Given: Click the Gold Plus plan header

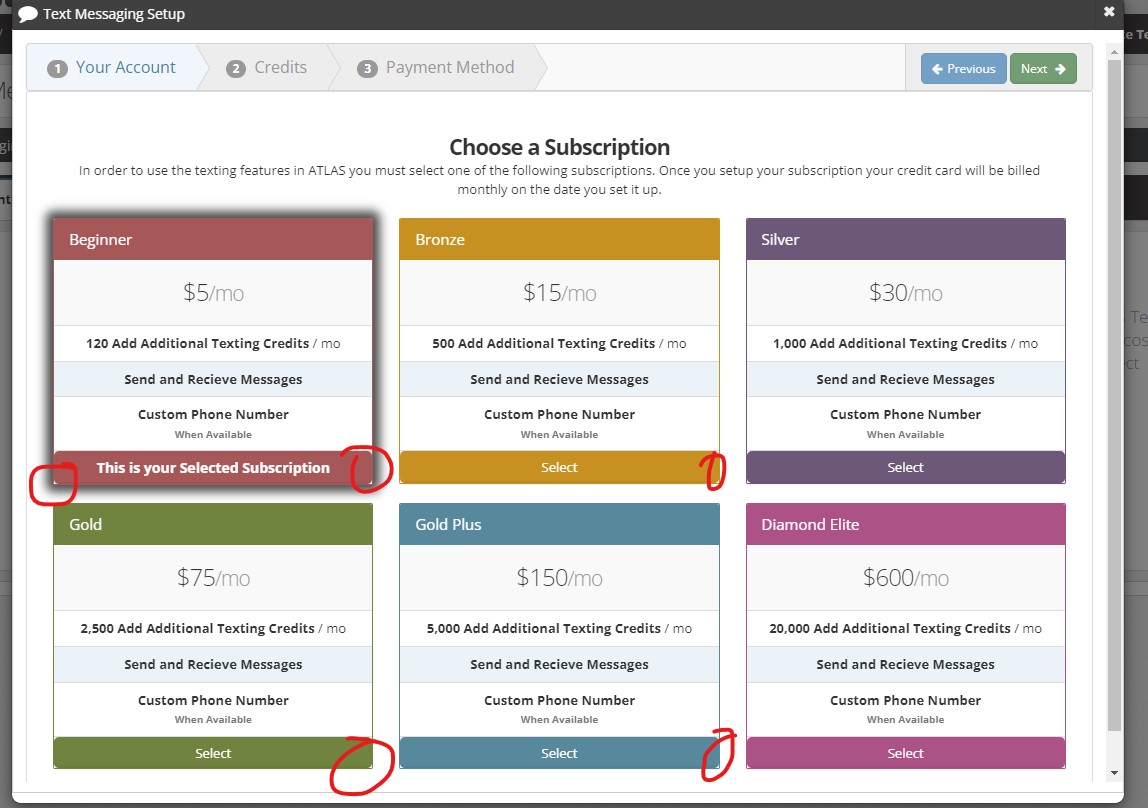Looking at the screenshot, I should point(559,525).
